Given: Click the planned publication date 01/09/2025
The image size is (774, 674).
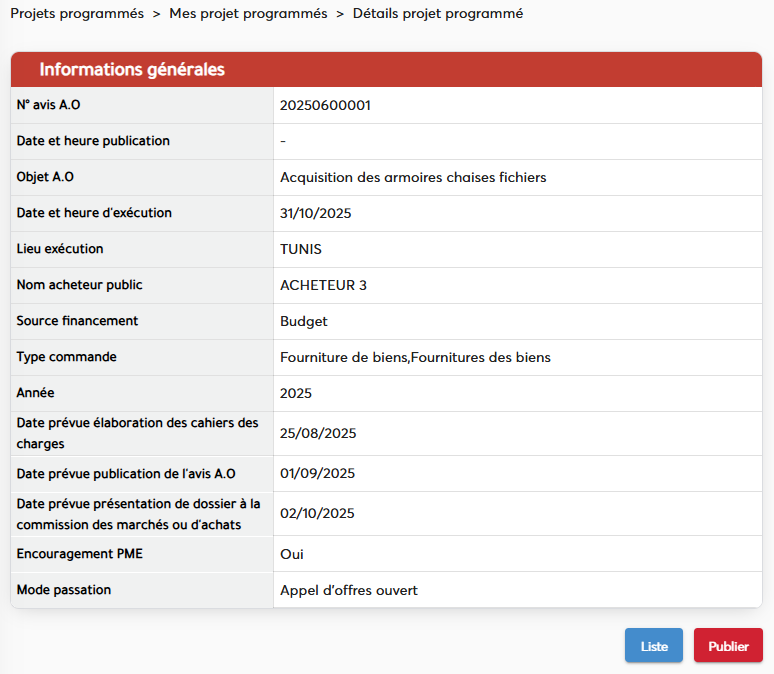Looking at the screenshot, I should click(317, 473).
